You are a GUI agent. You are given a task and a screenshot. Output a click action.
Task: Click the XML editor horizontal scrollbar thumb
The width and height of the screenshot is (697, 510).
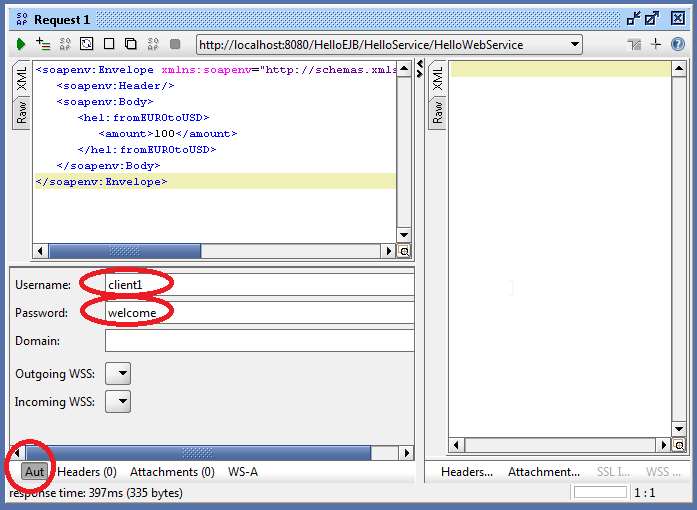121,251
